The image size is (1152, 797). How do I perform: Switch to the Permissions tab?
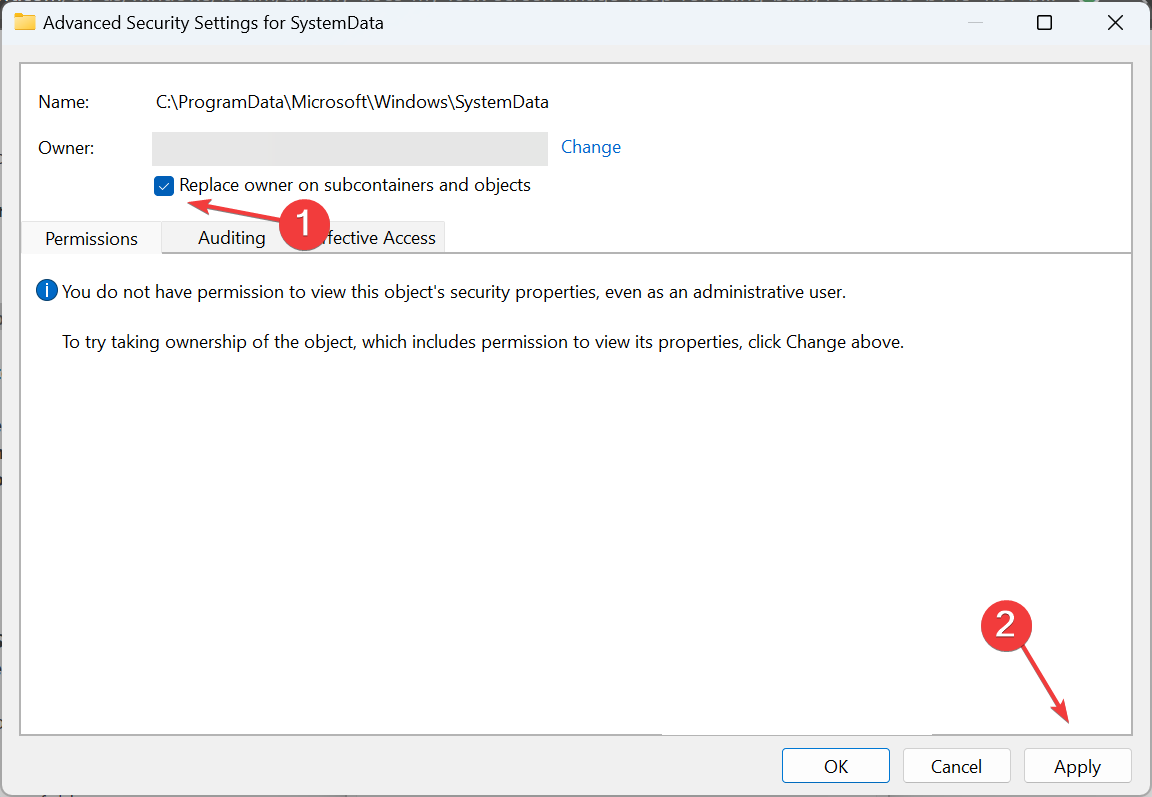(91, 238)
